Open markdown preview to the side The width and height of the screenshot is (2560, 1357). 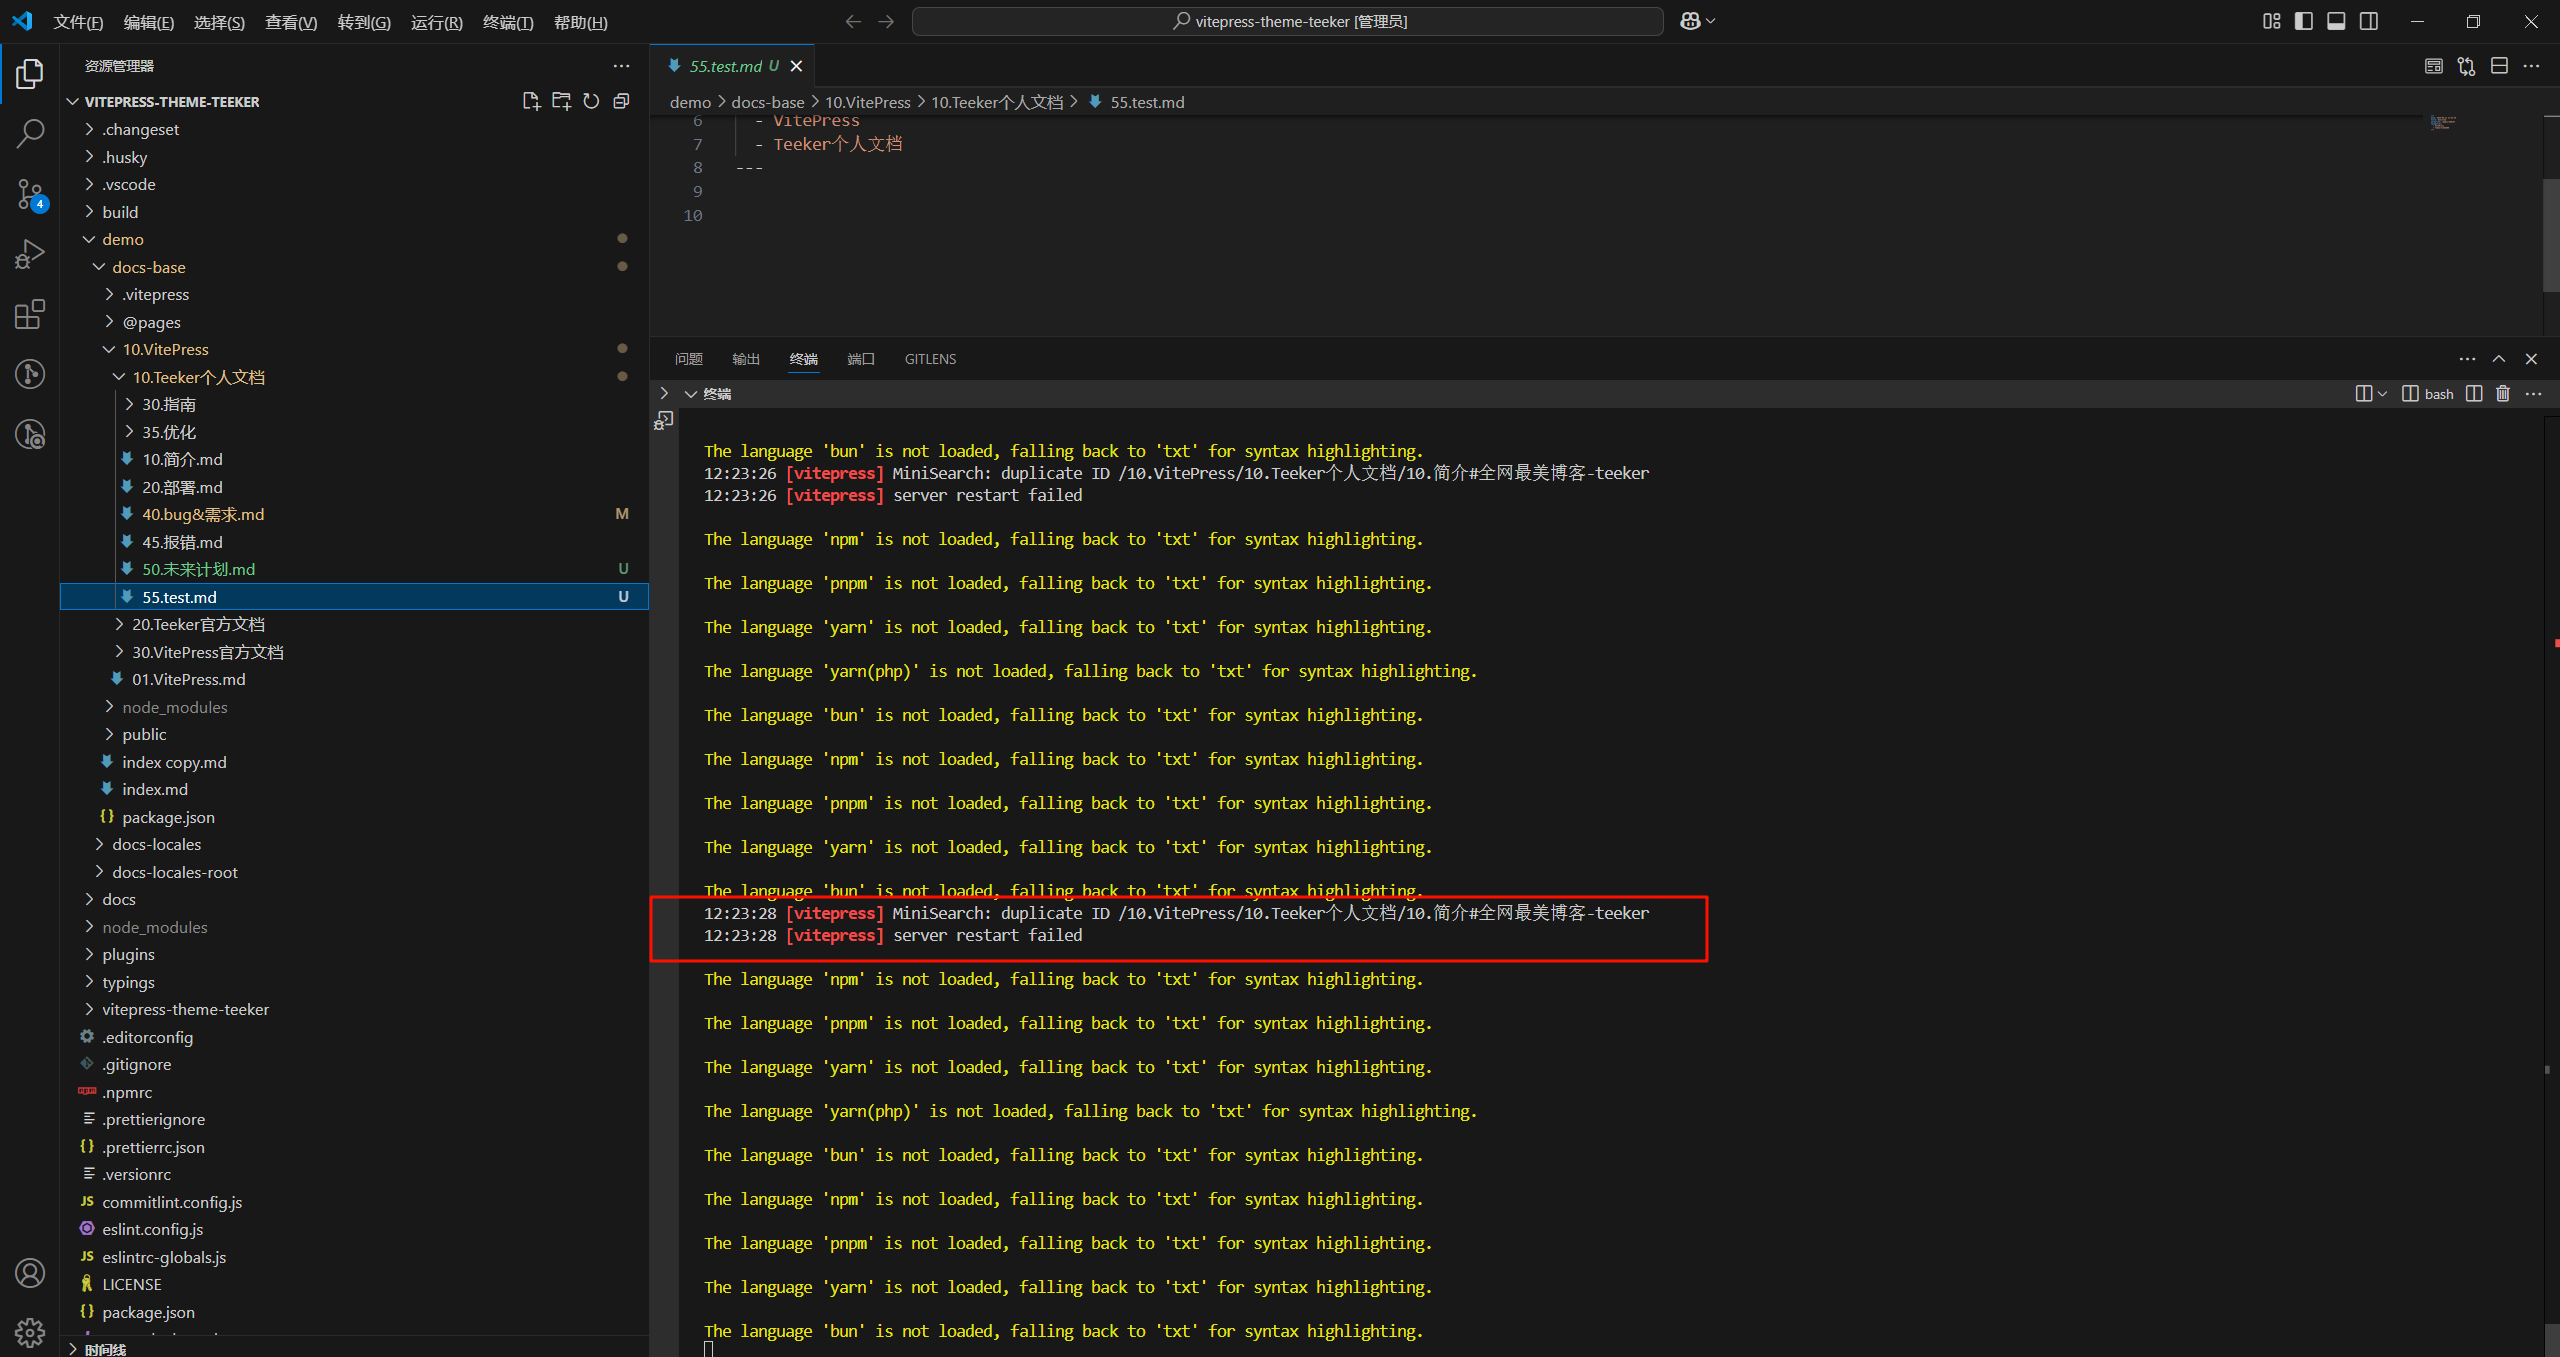[x=2434, y=66]
